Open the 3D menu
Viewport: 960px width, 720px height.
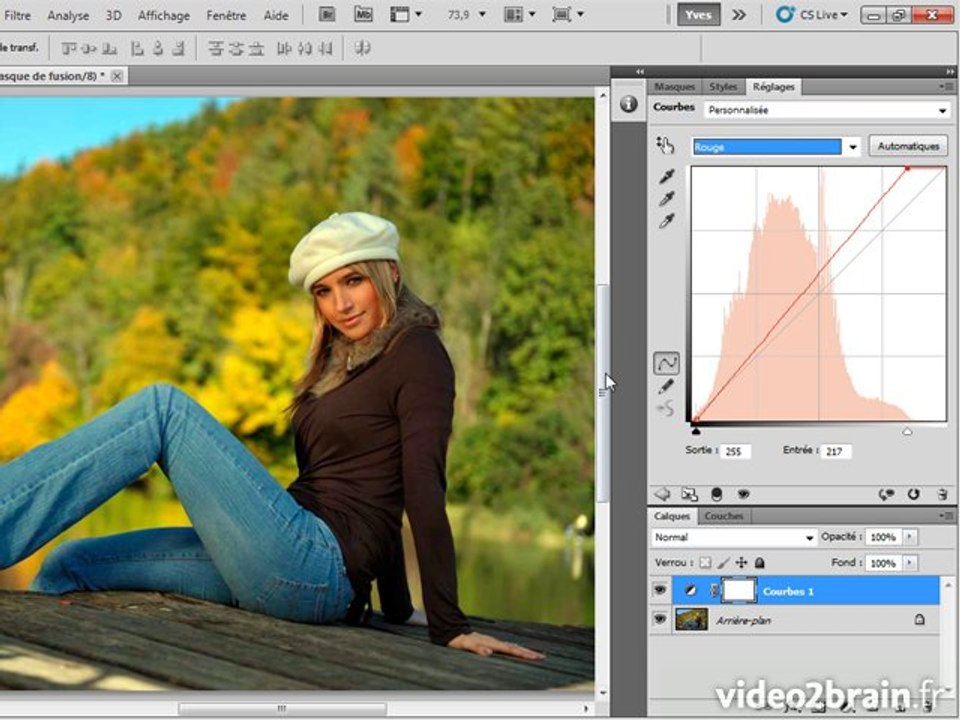click(x=113, y=15)
